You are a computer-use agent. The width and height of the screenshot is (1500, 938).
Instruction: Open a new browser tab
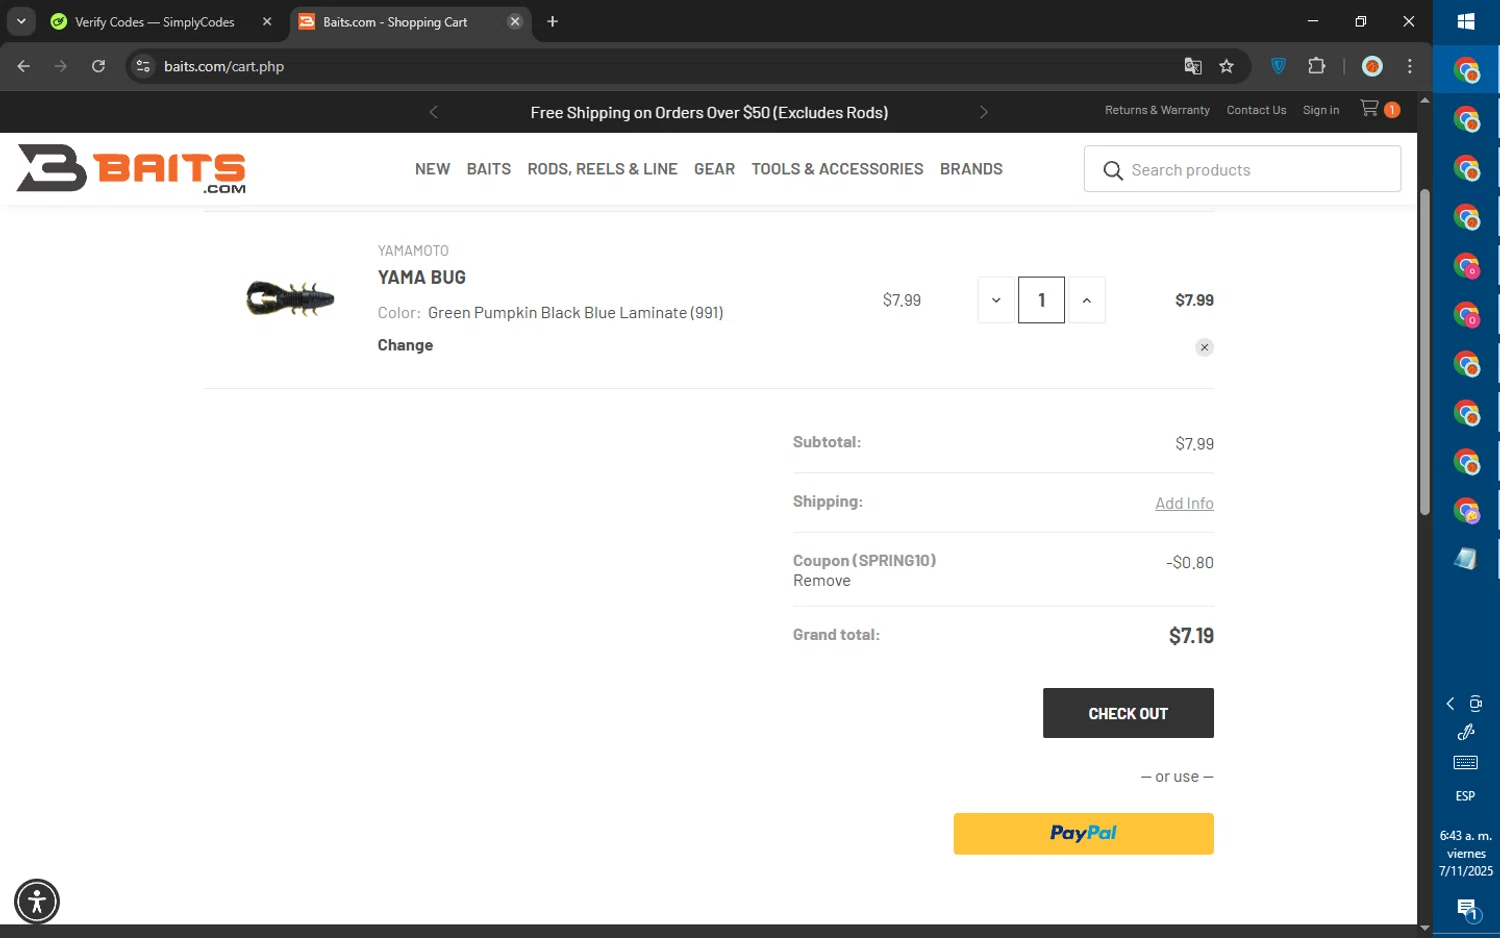[552, 21]
